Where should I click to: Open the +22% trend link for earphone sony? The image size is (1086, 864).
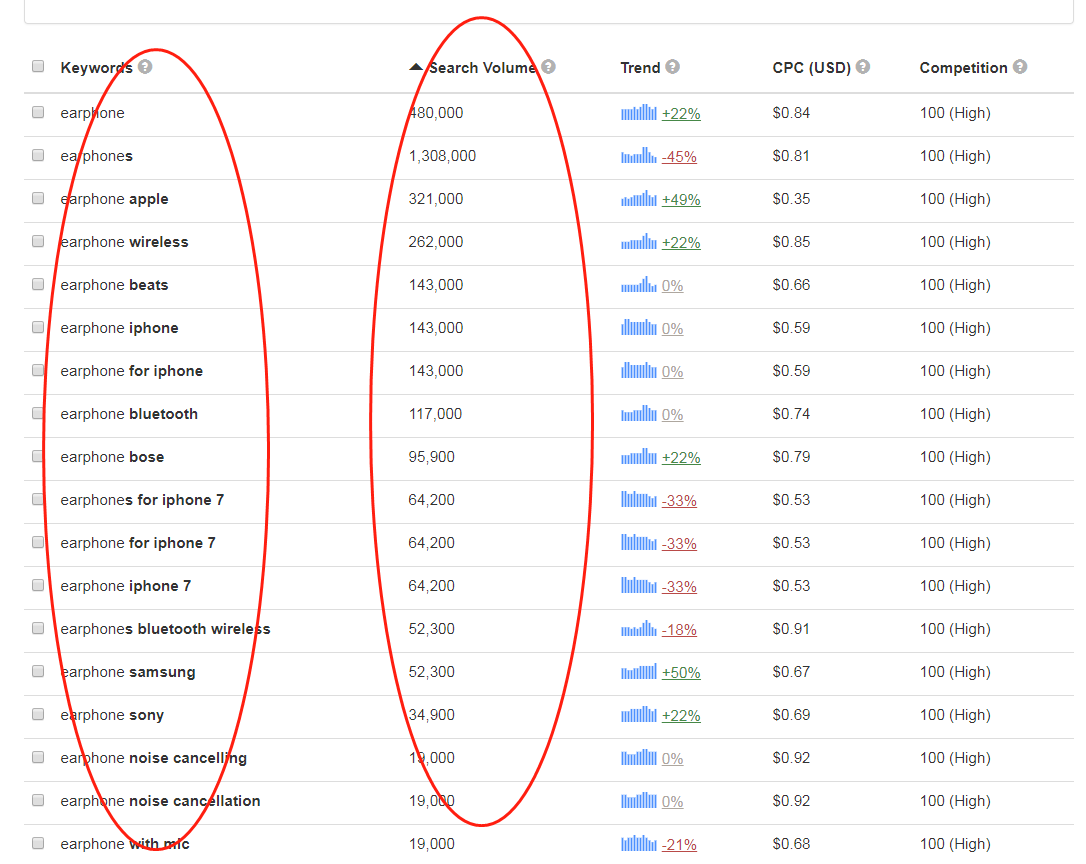click(x=681, y=715)
